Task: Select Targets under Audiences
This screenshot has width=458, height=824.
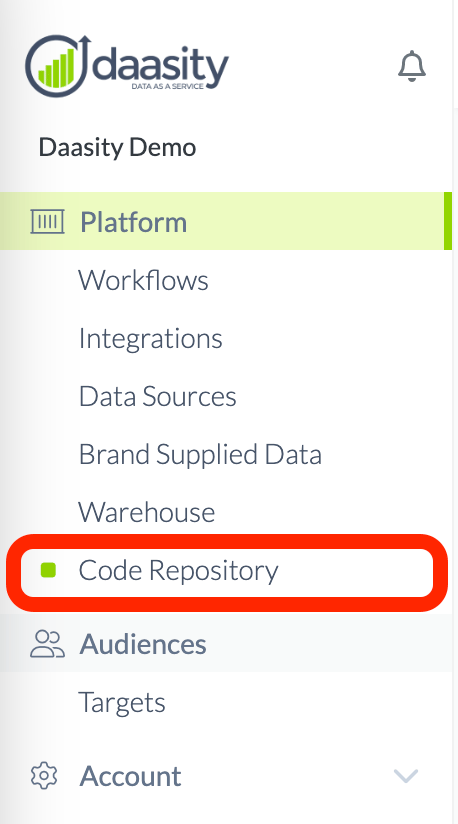Action: (x=122, y=702)
